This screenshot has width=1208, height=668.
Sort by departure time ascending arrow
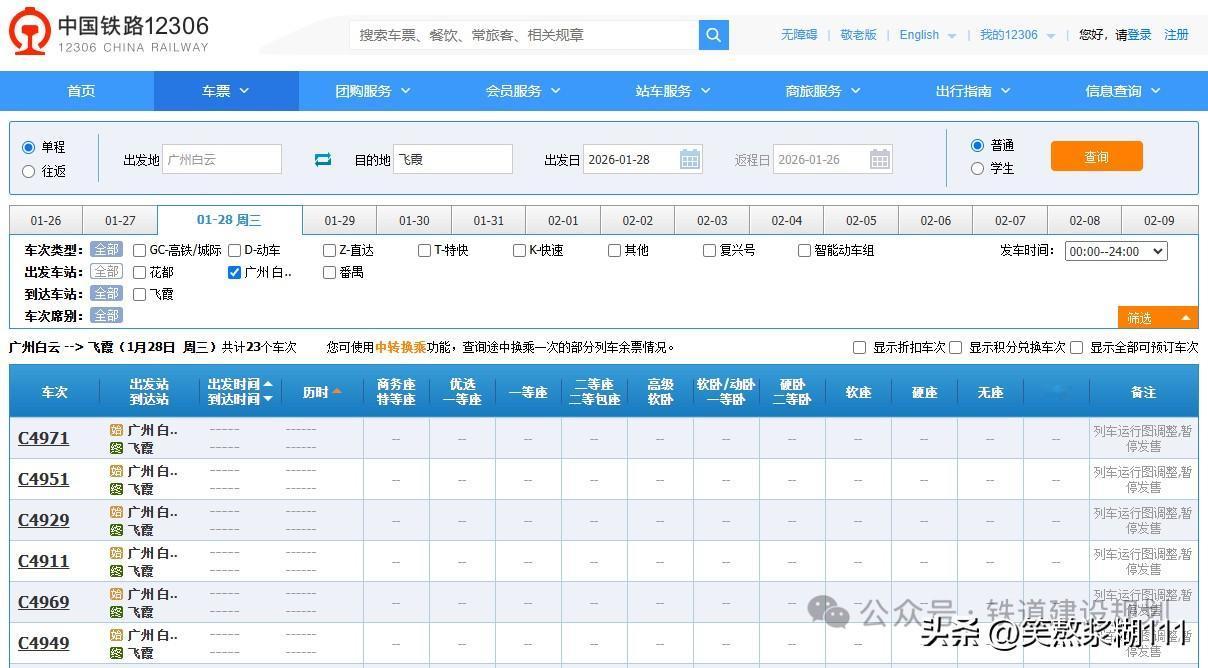pos(268,384)
